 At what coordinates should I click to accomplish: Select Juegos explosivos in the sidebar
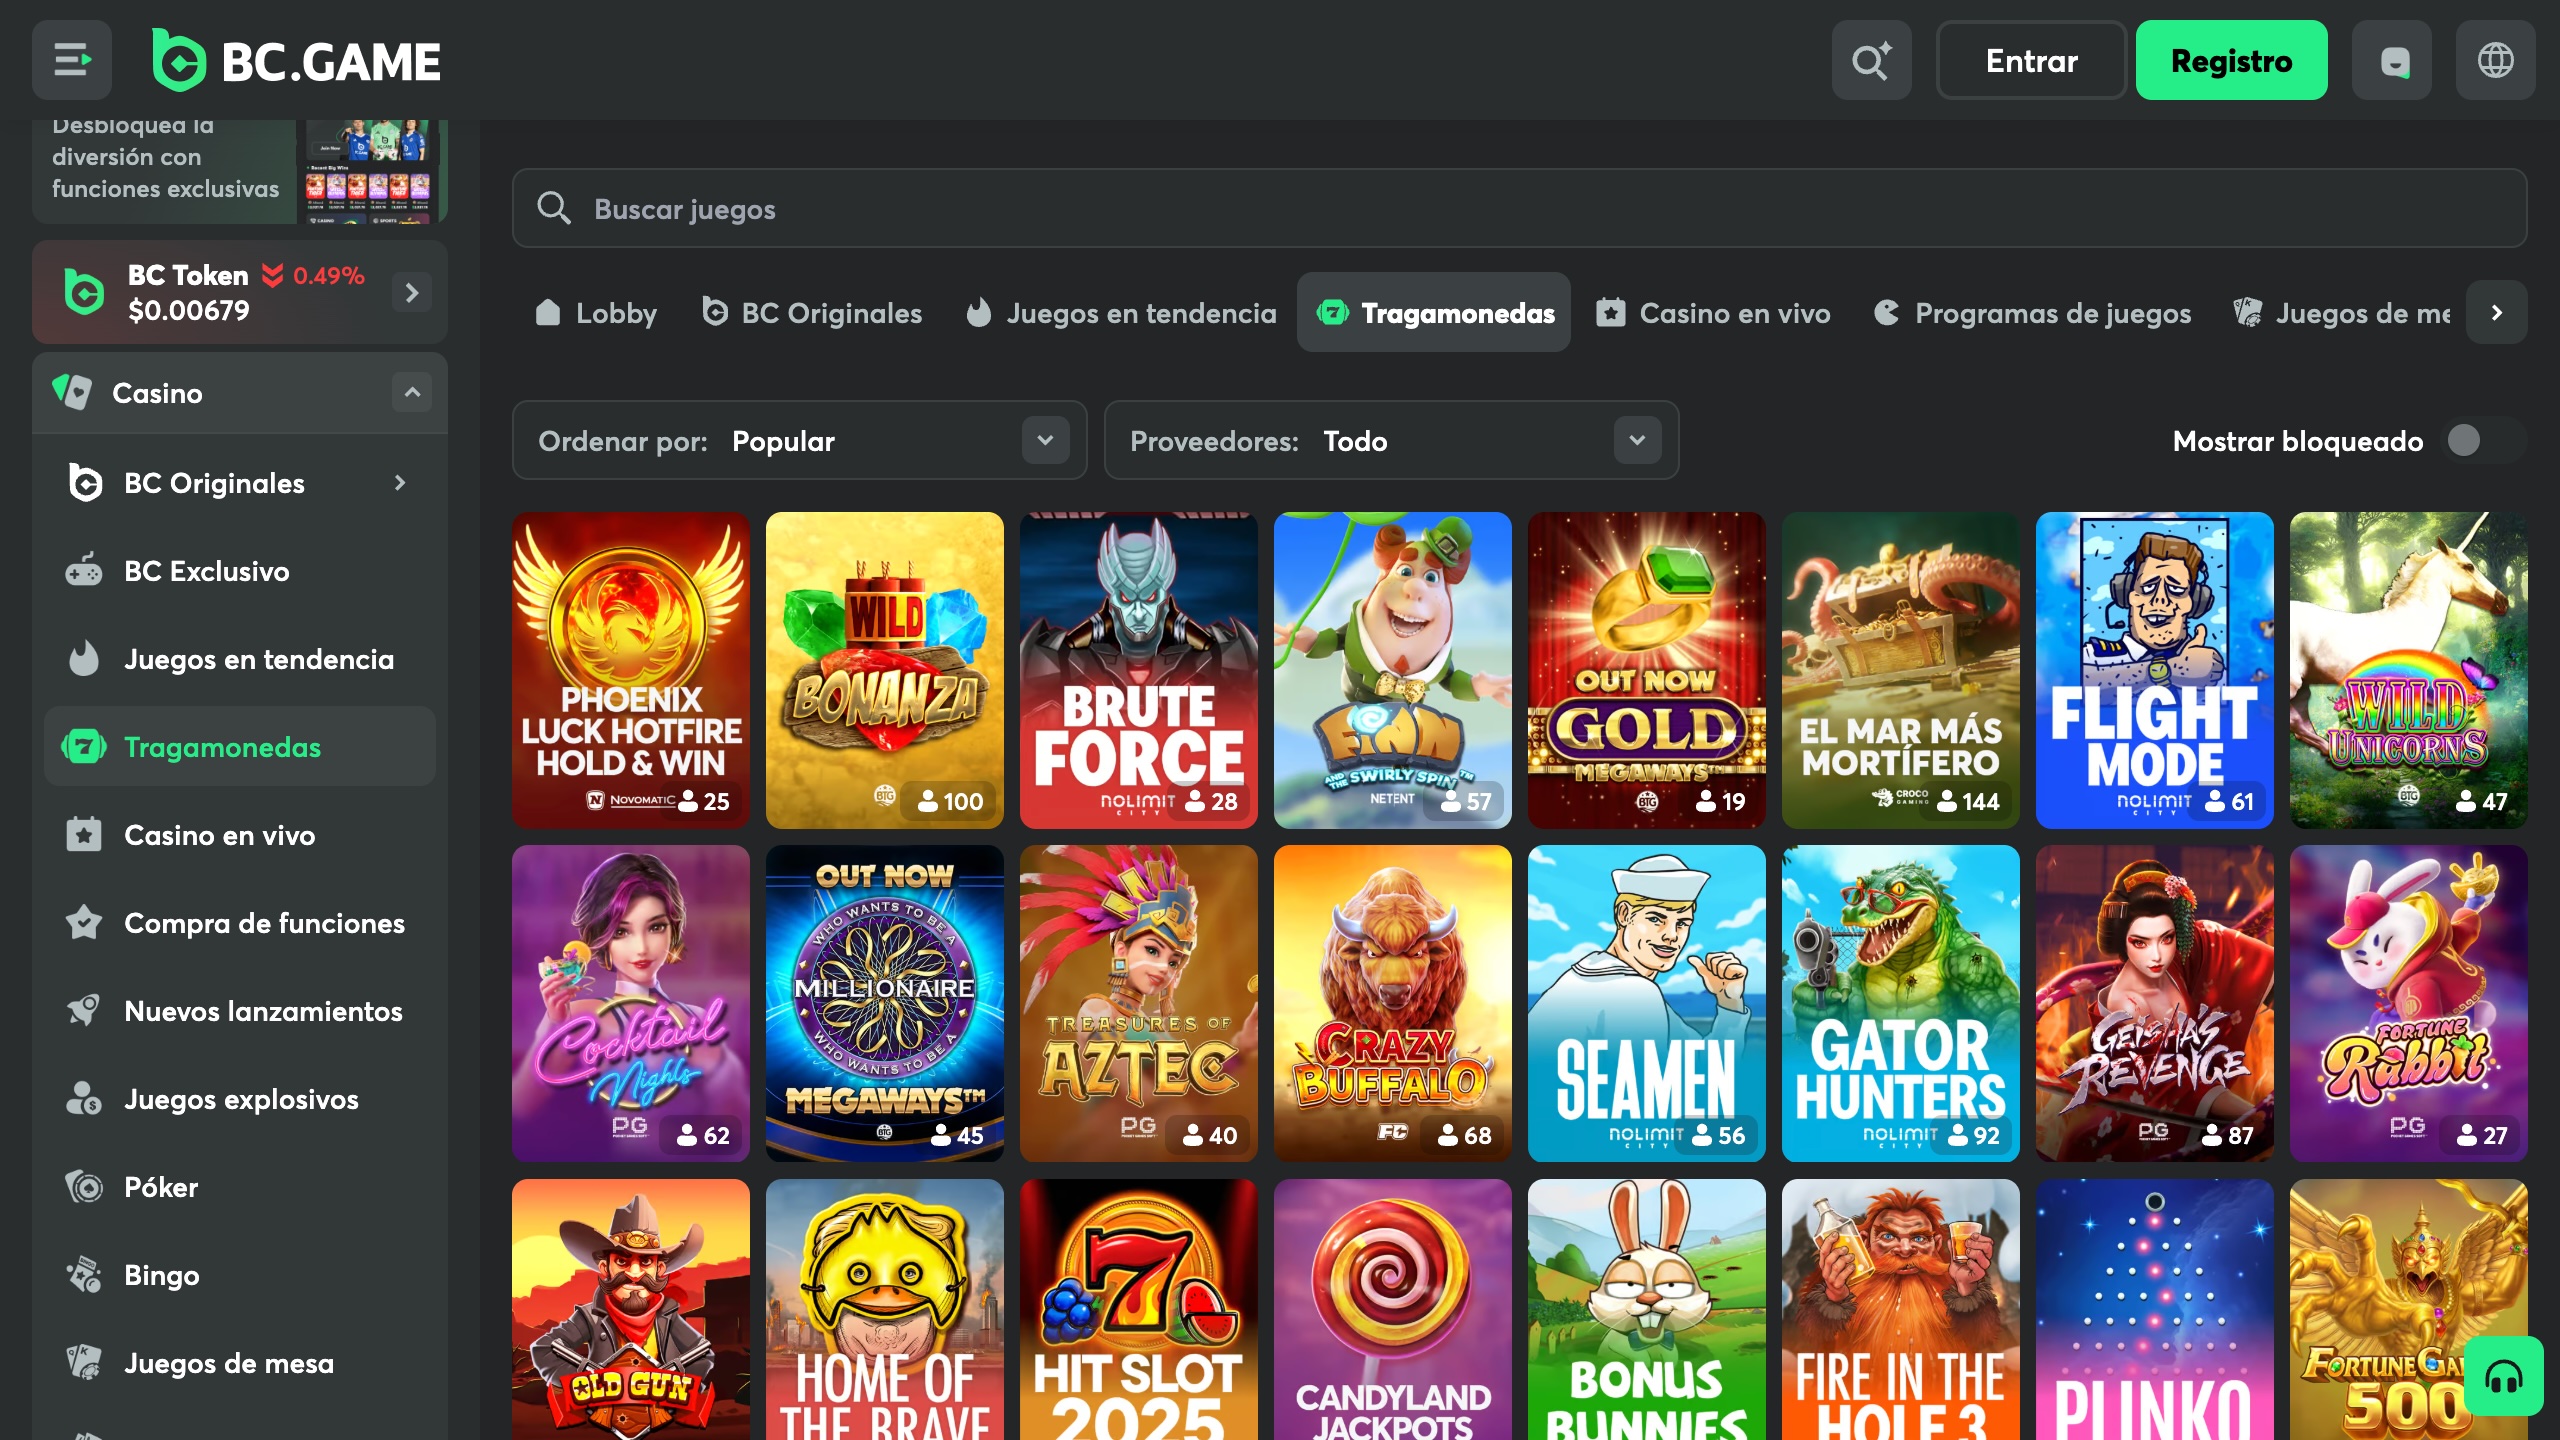pyautogui.click(x=240, y=1099)
